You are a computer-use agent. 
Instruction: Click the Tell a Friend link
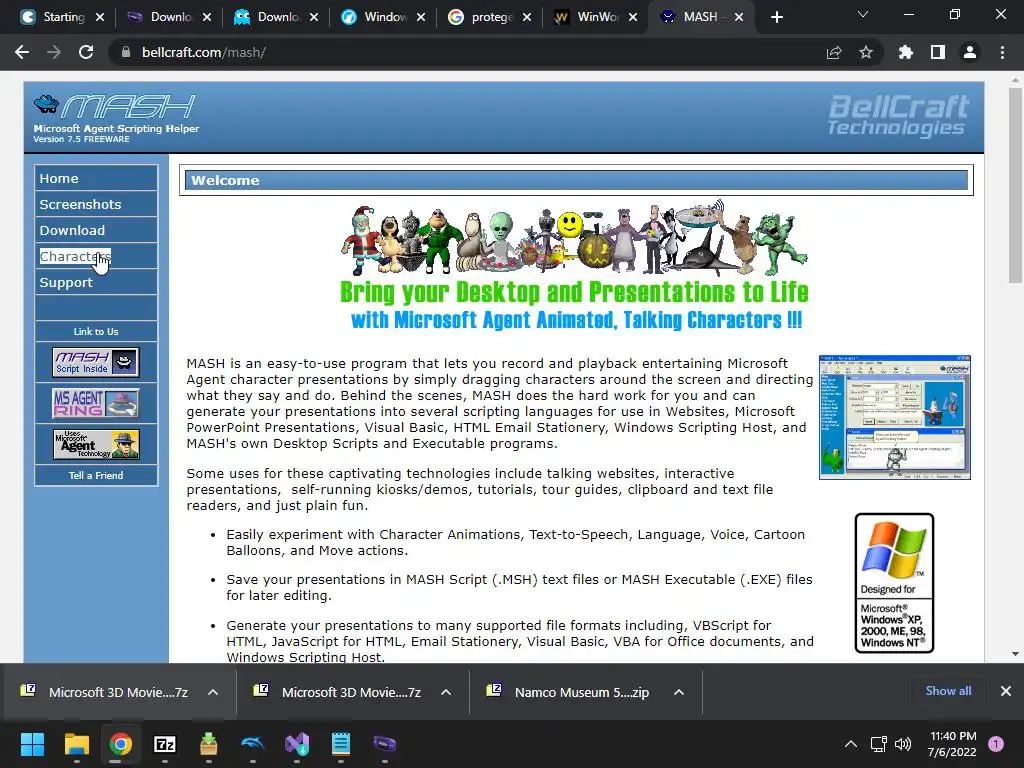tap(96, 475)
